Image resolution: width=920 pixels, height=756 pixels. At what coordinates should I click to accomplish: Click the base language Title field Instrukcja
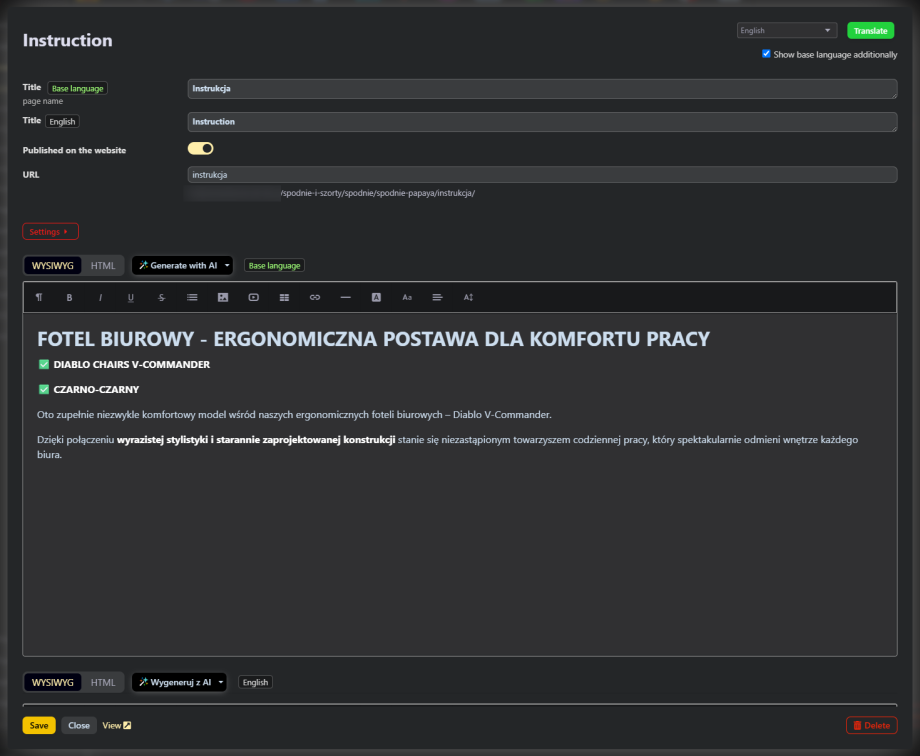pyautogui.click(x=542, y=89)
